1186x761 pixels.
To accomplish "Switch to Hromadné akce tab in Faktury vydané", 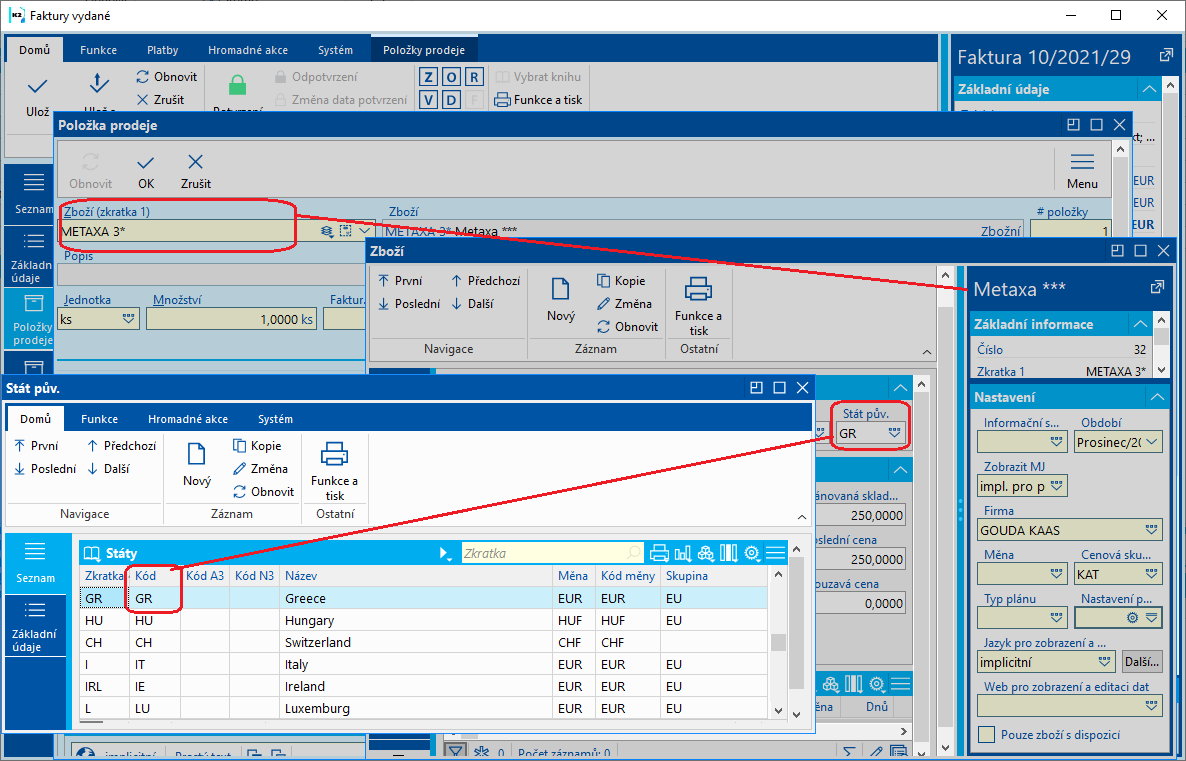I will [248, 50].
